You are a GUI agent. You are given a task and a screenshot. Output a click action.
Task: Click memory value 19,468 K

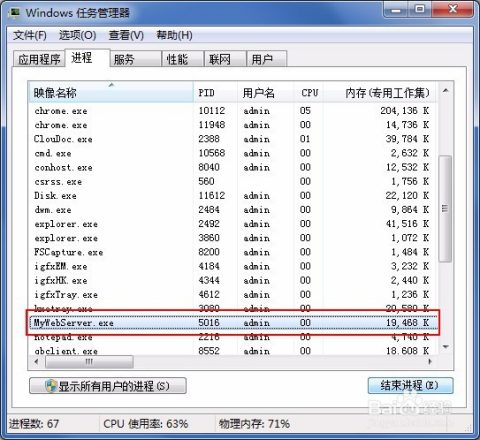click(x=407, y=323)
